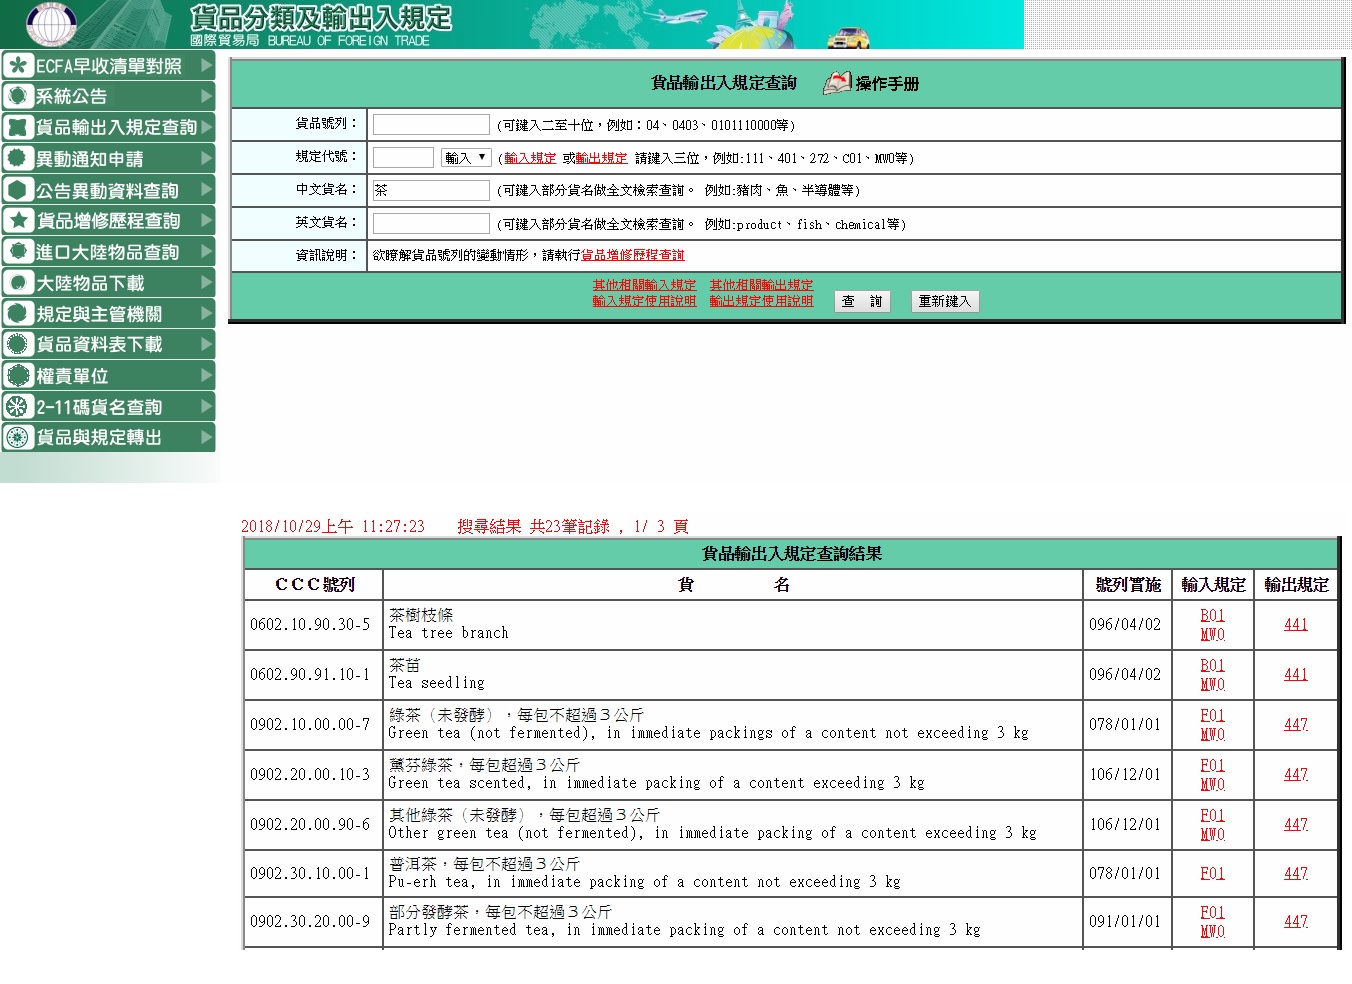Click the icon beside 貨品與規定轉出
1352x984 pixels.
18,437
